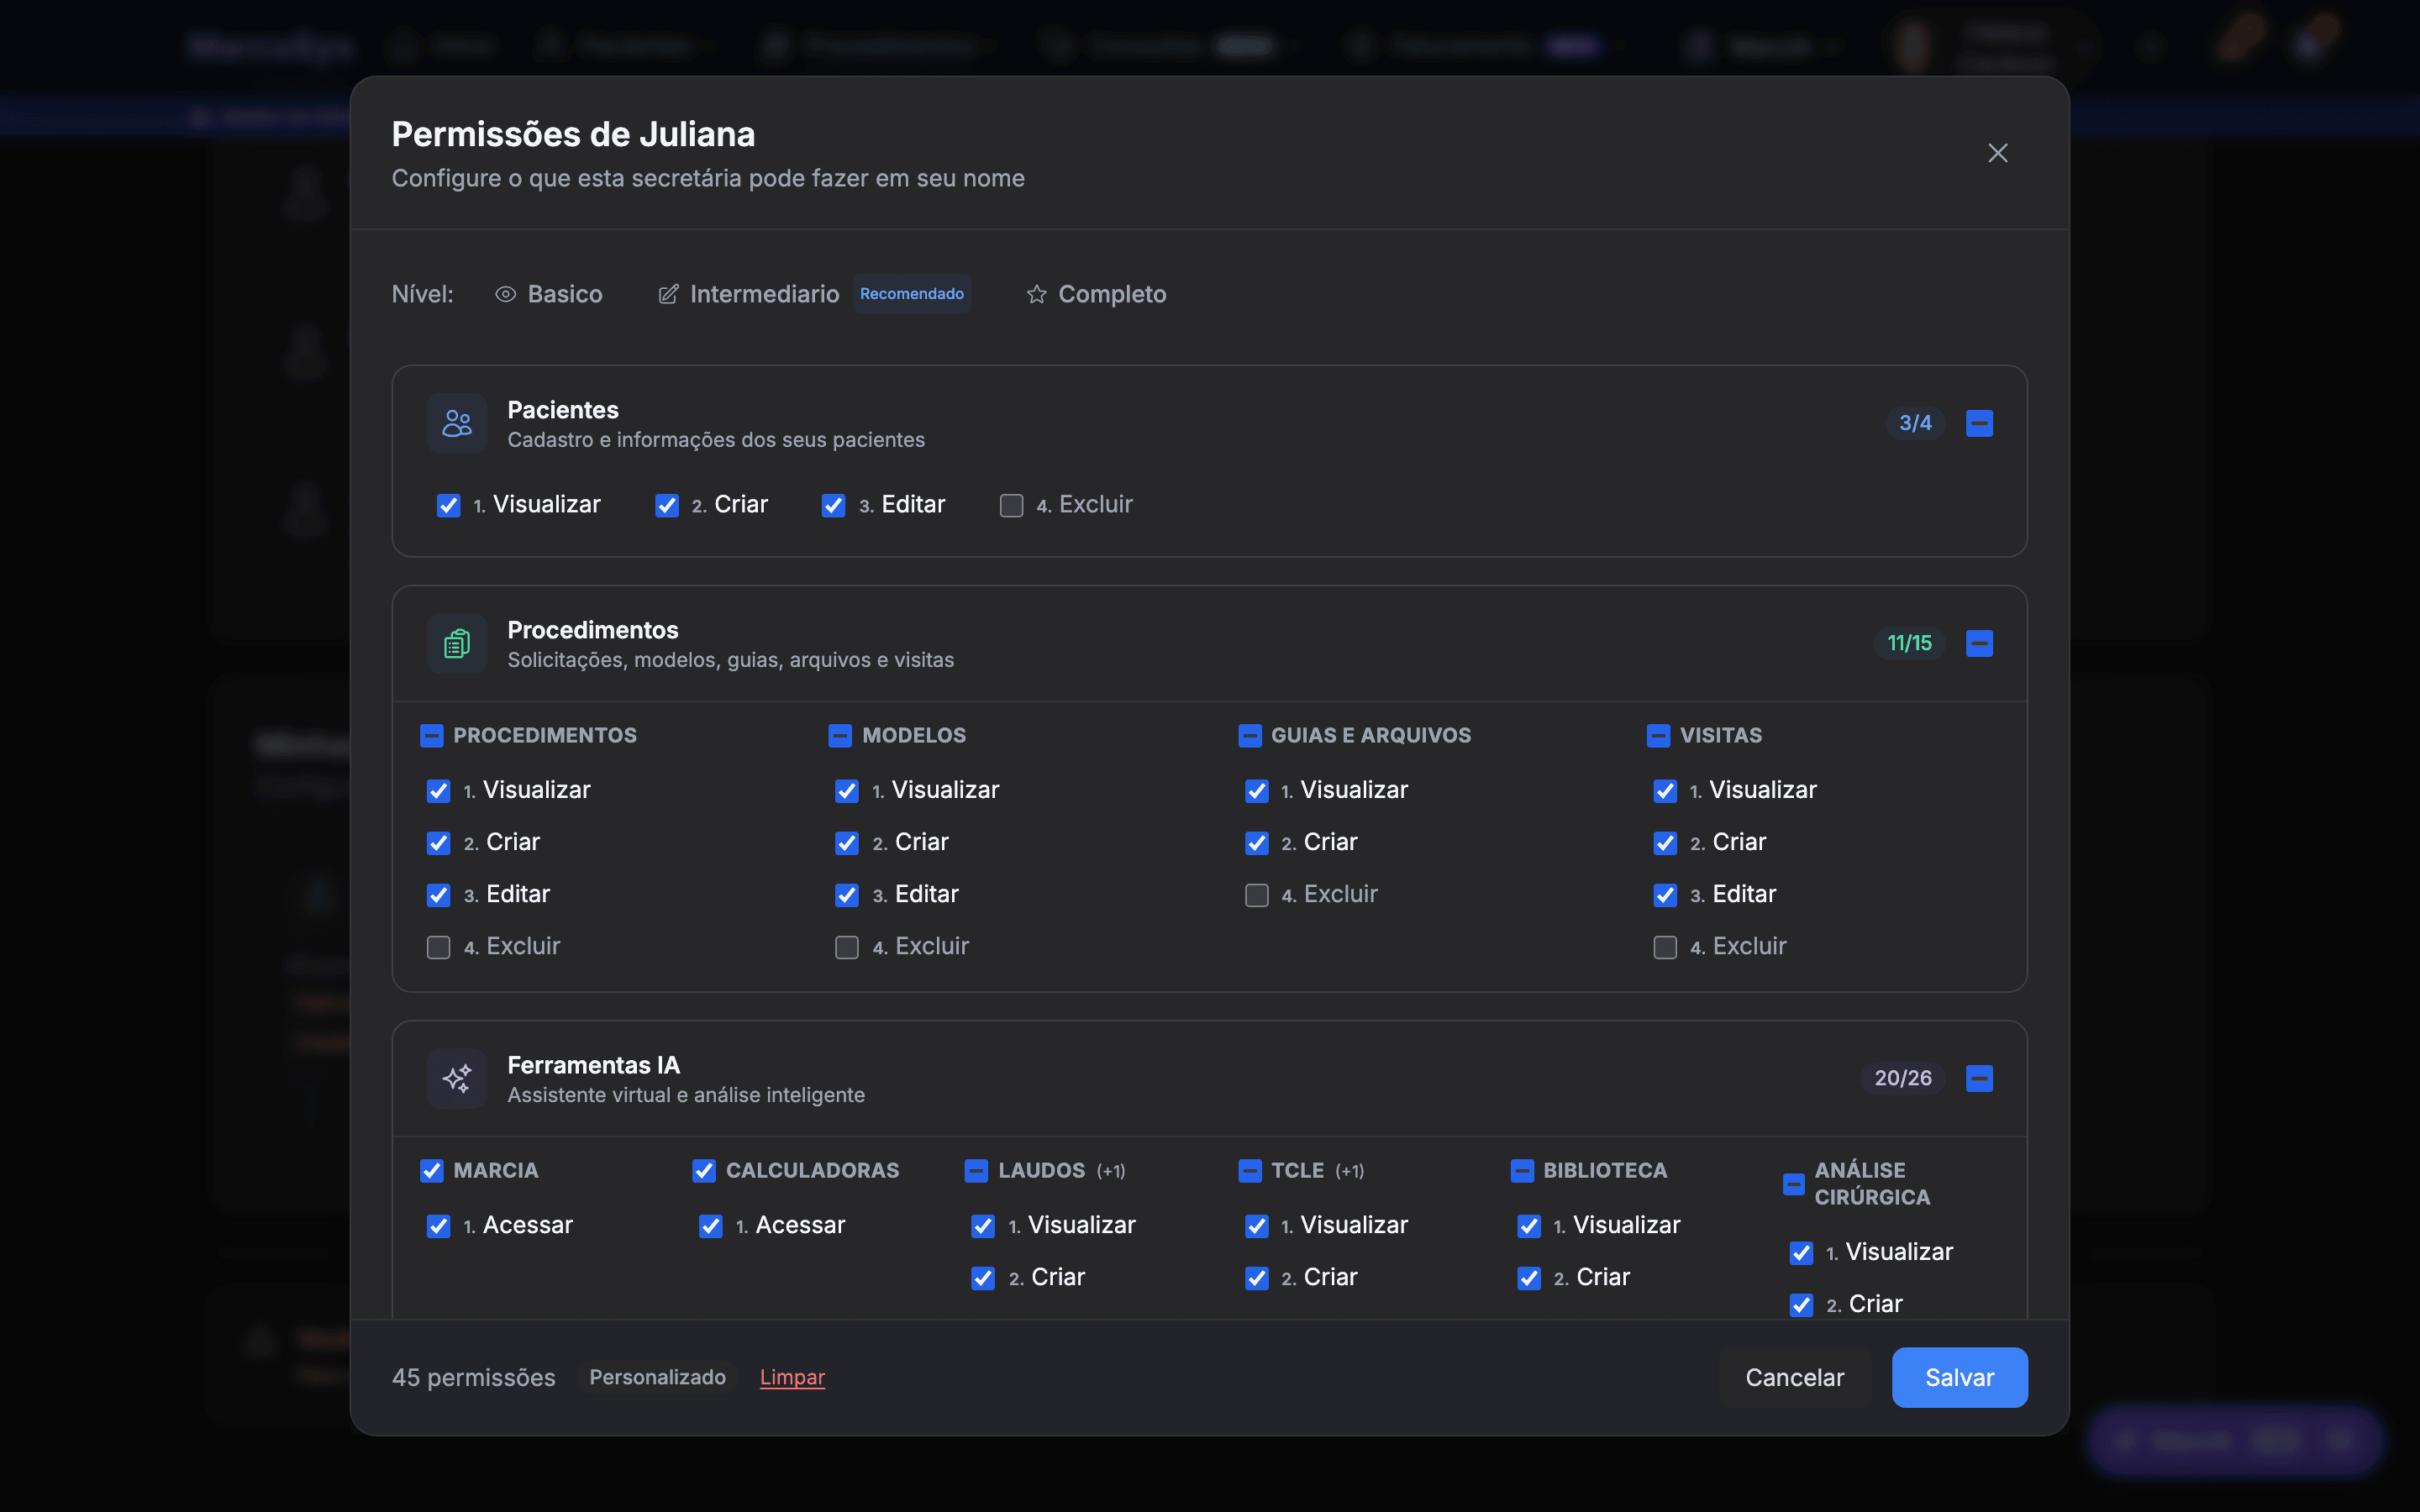
Task: Uncheck Visualizar under BIBLIOTECA
Action: pyautogui.click(x=1528, y=1226)
